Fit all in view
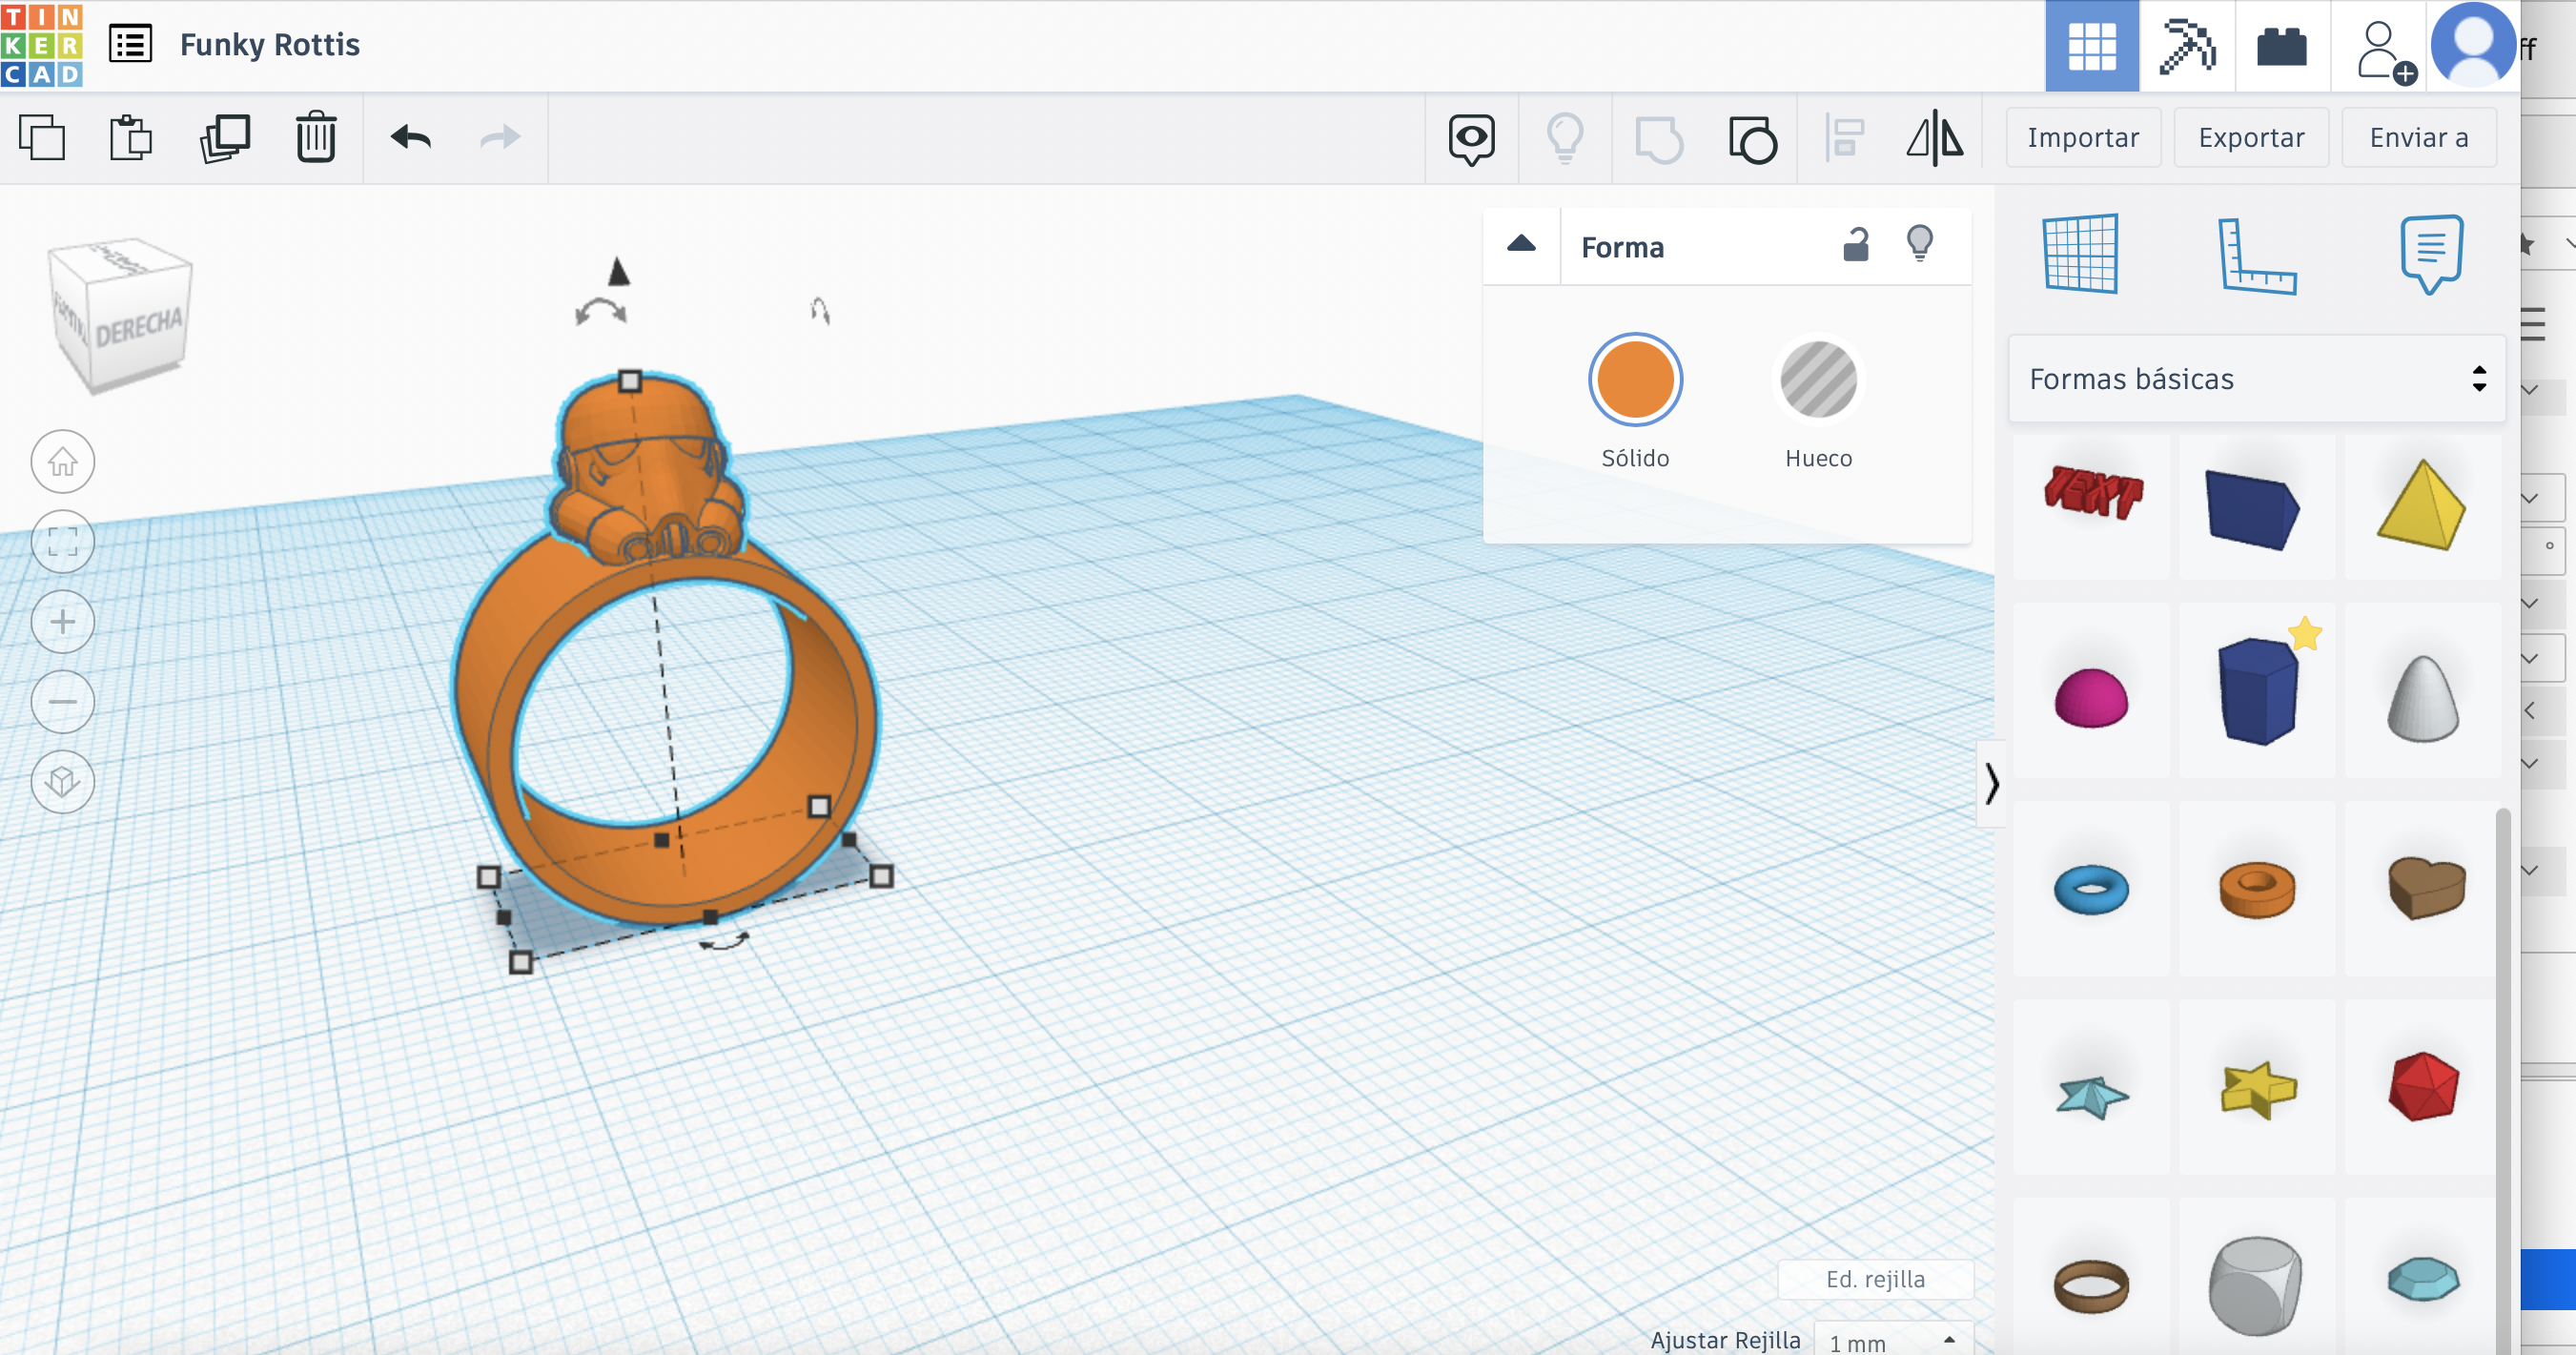Viewport: 2576px width, 1355px height. pyautogui.click(x=63, y=542)
